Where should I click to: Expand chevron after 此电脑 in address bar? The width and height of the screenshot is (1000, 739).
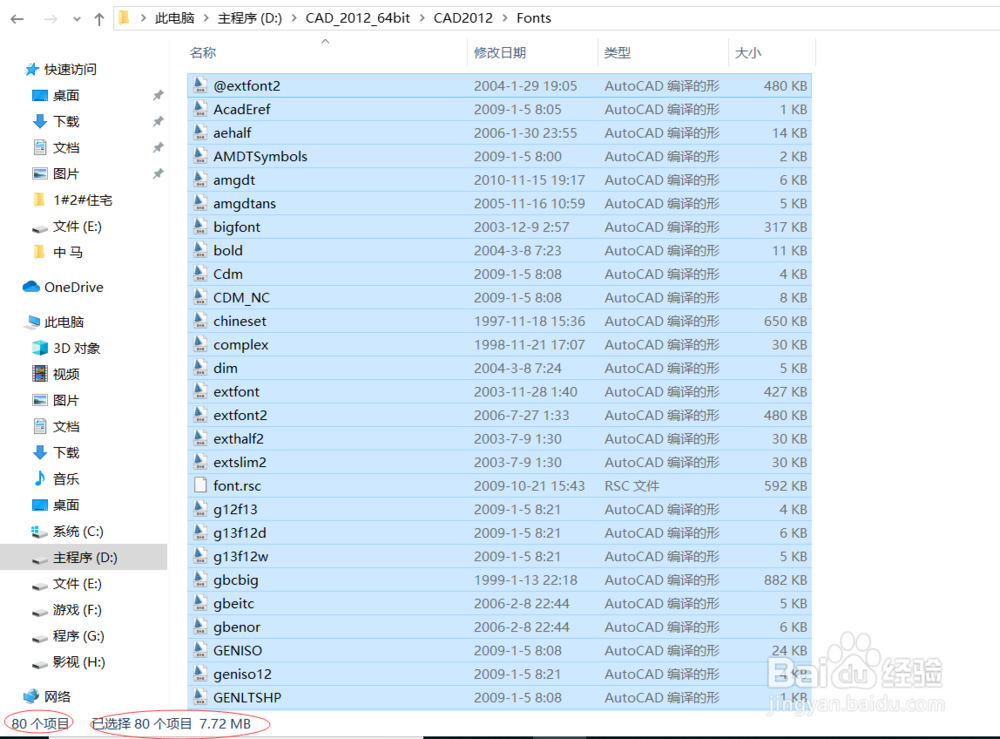tap(206, 18)
